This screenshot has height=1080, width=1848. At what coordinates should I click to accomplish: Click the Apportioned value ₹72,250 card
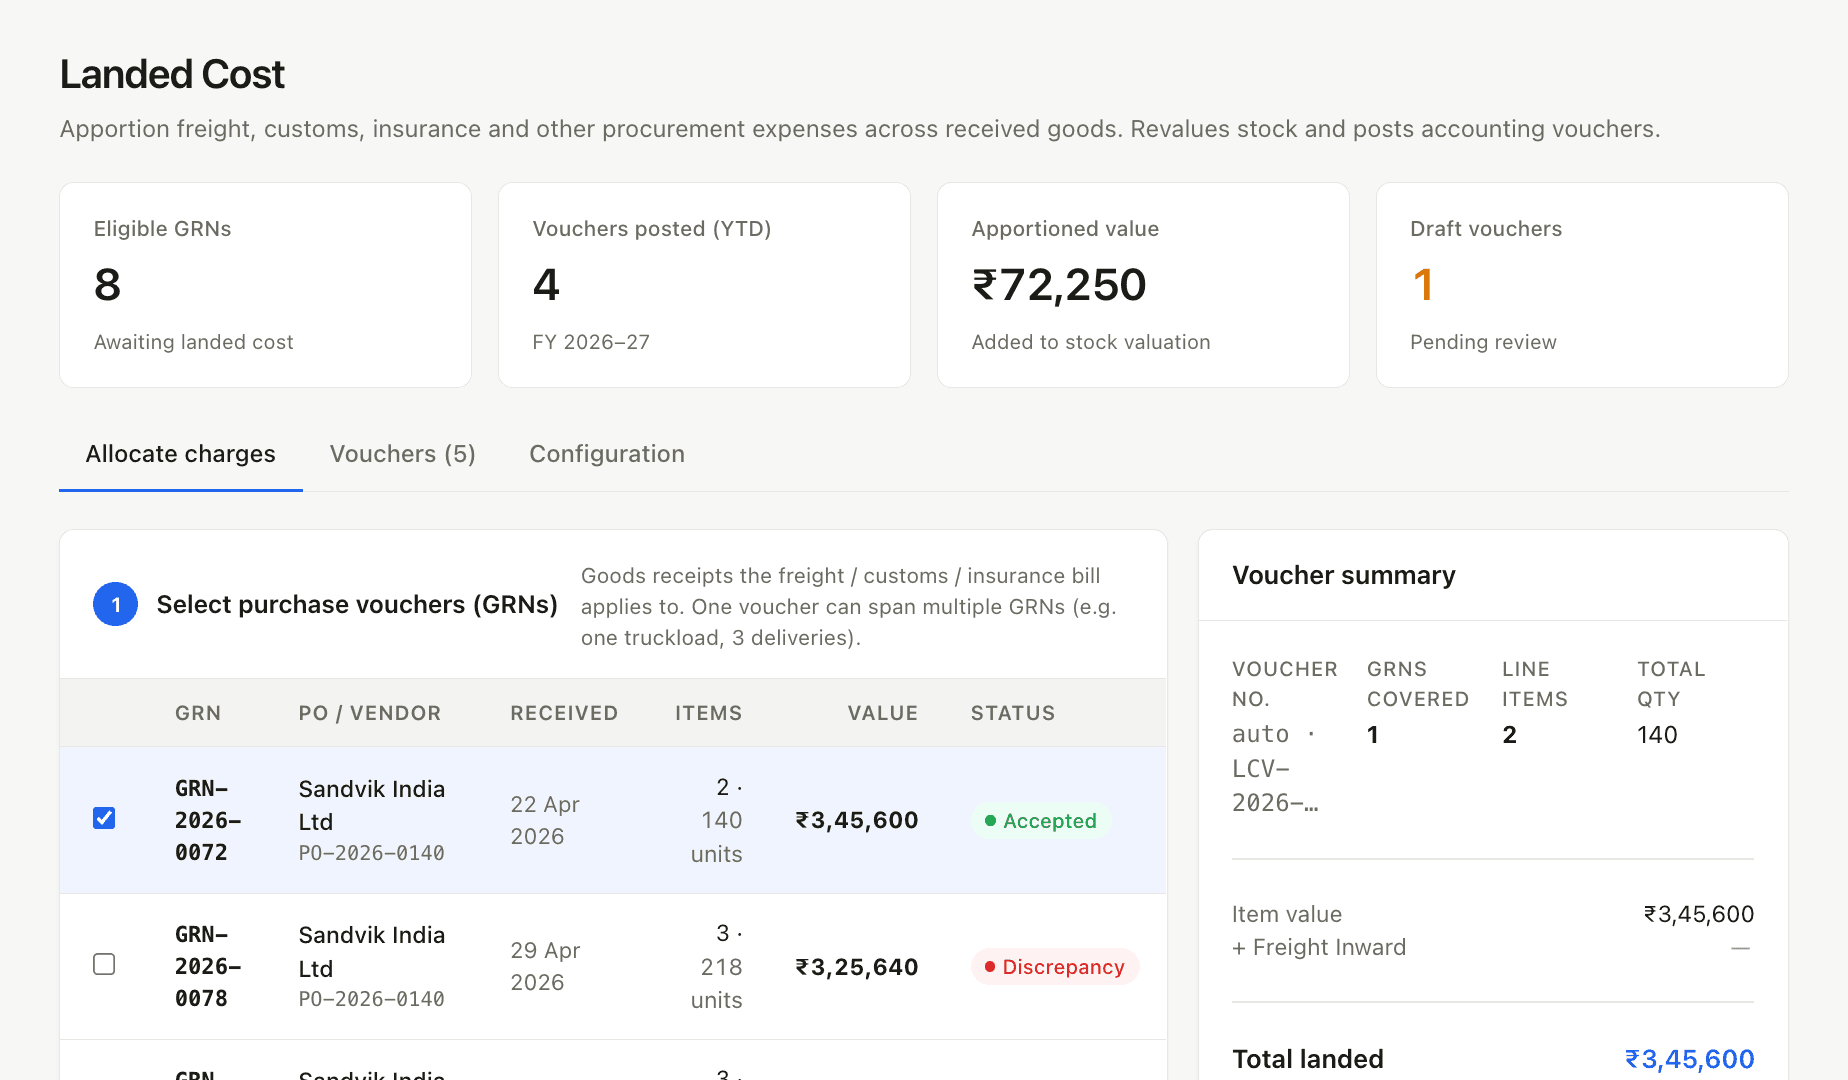pos(1143,285)
